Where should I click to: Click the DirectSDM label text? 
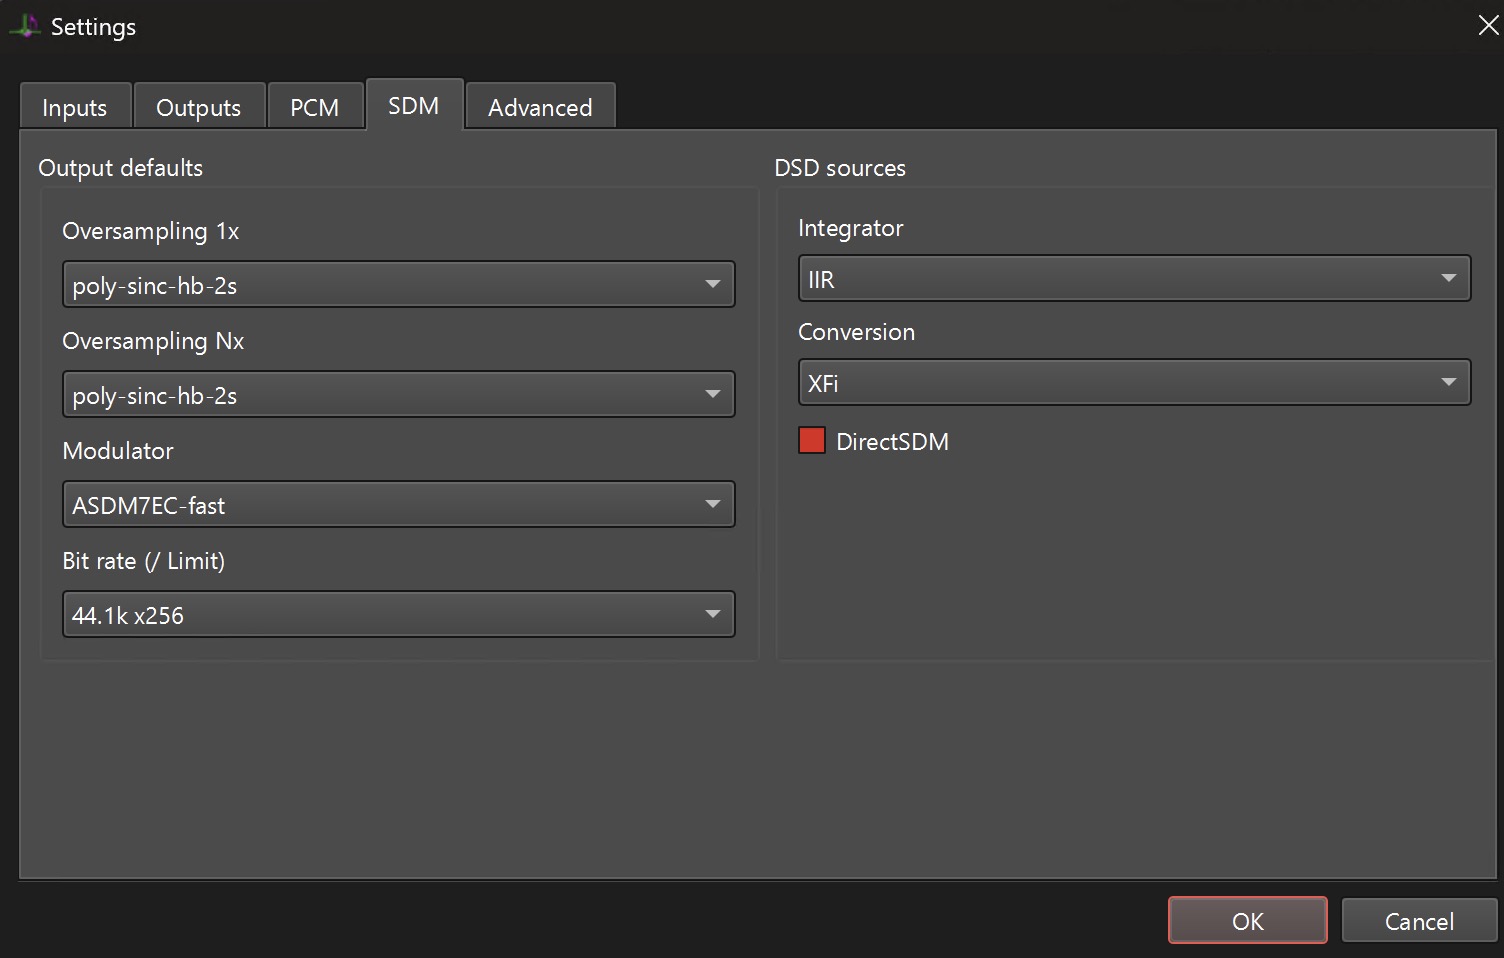click(x=892, y=442)
